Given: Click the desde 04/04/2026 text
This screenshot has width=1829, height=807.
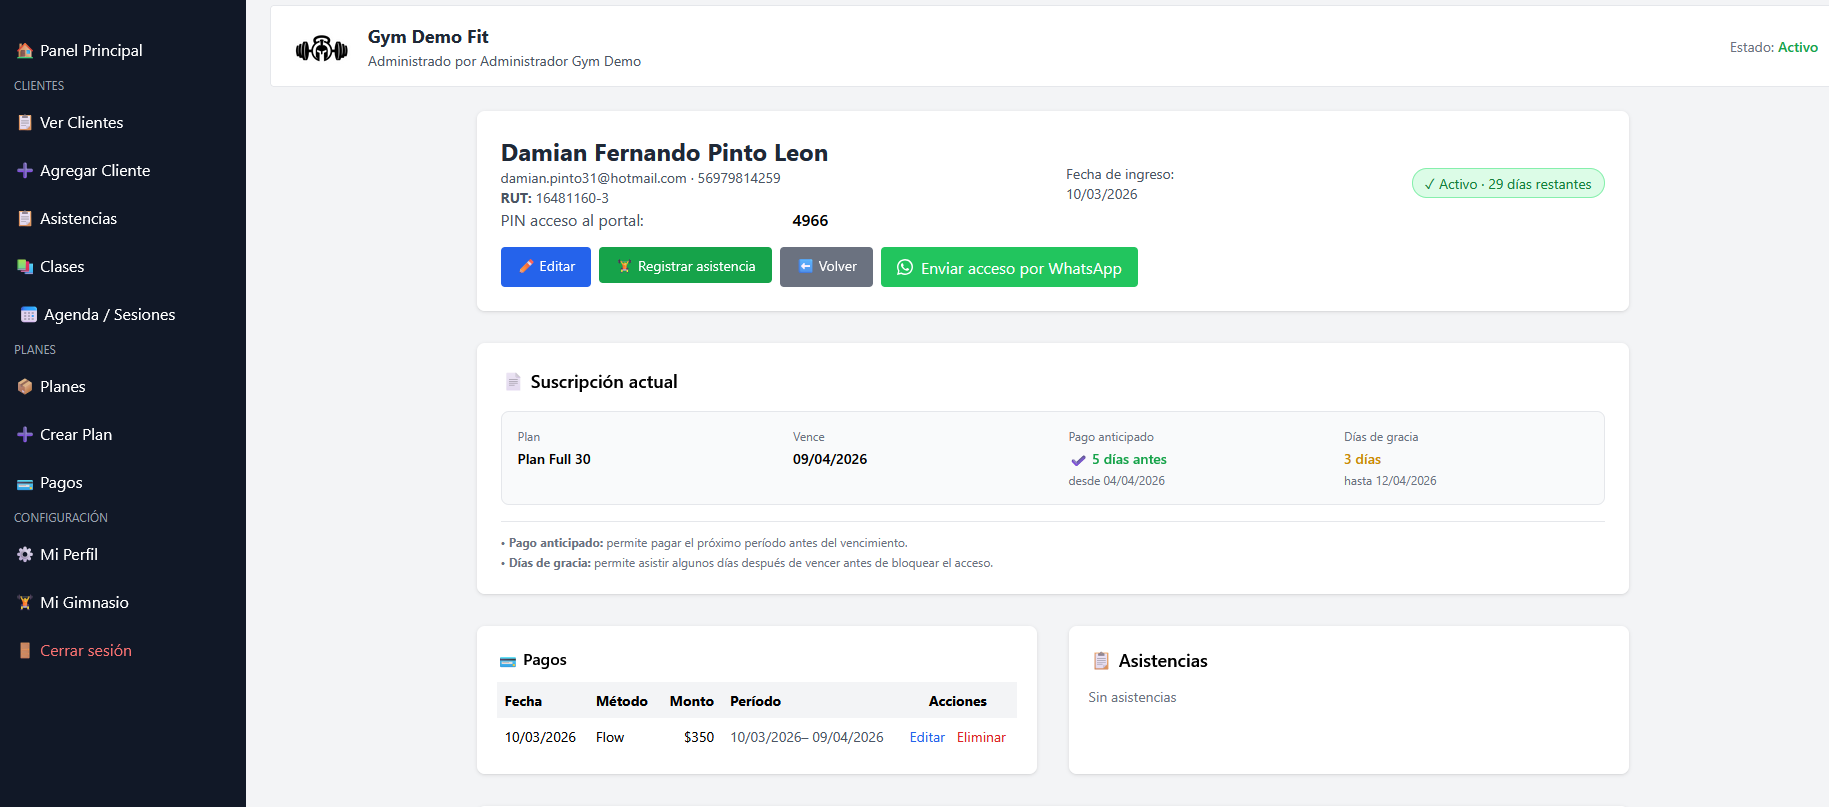Looking at the screenshot, I should (1116, 481).
